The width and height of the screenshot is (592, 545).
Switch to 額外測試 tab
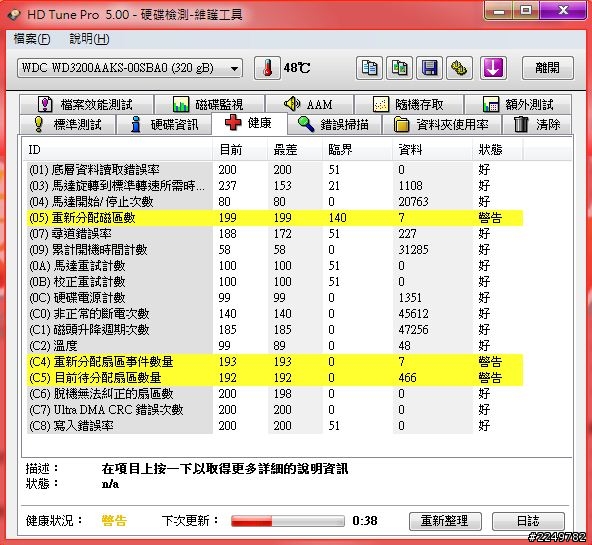point(518,104)
